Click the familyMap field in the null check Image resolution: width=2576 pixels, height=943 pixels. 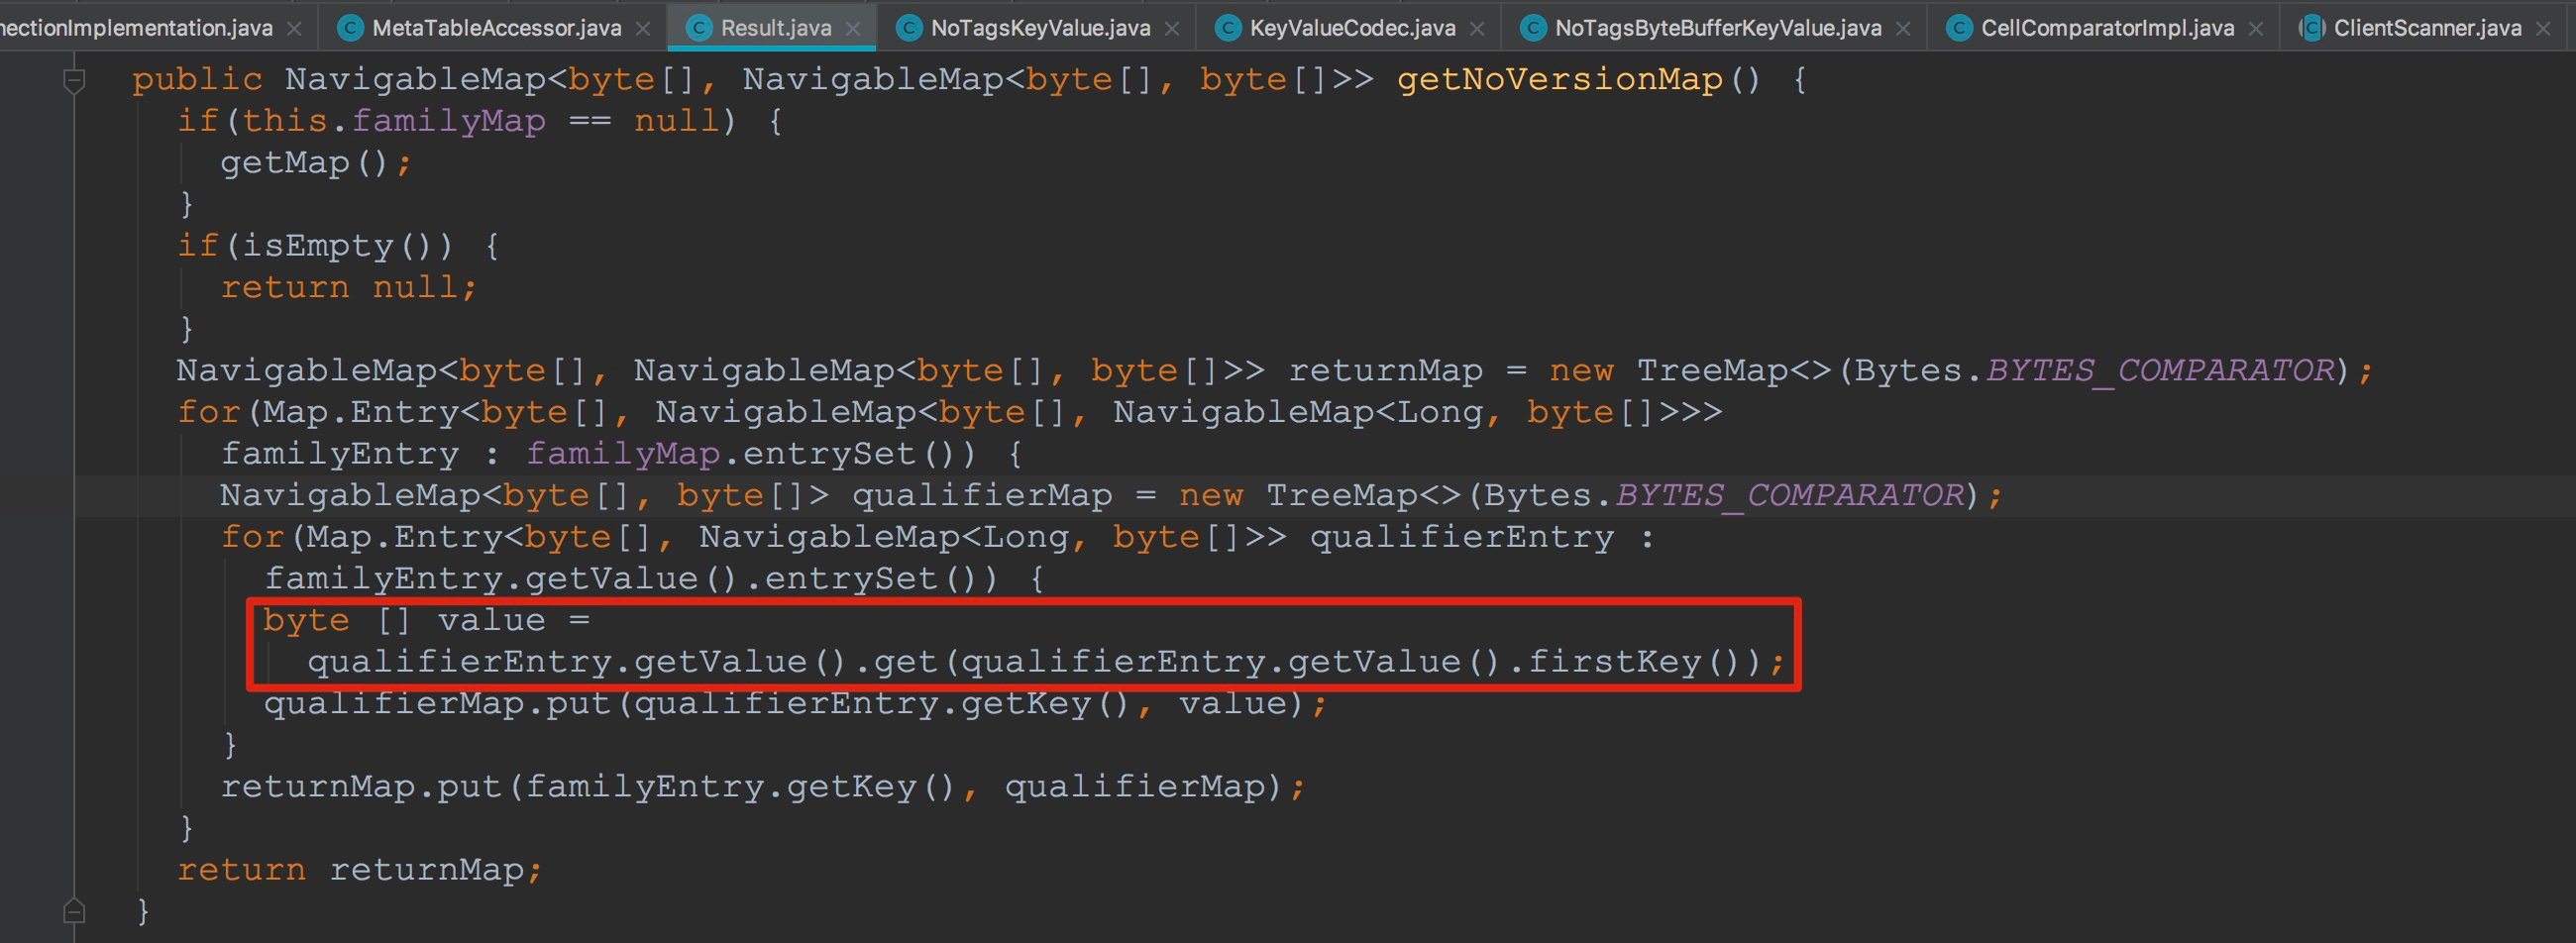click(x=448, y=121)
